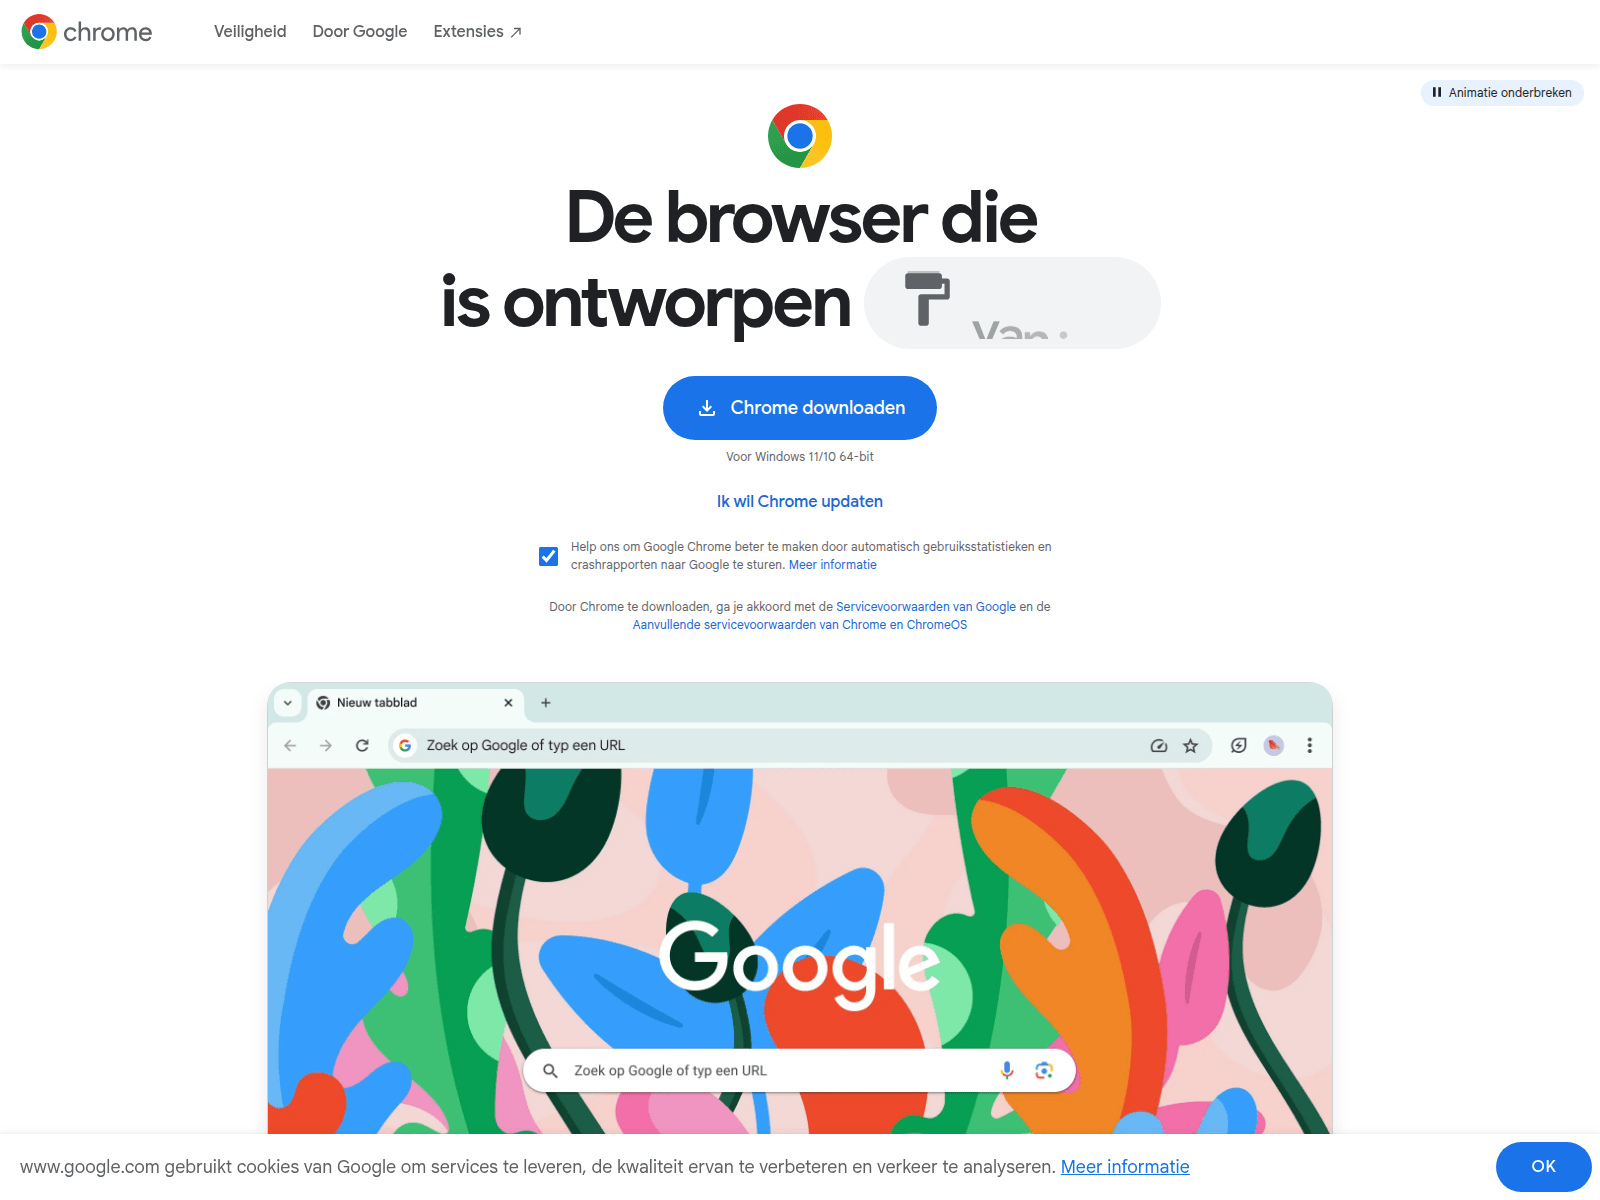Click the microphone voice search icon
The image size is (1600, 1200).
1007,1070
